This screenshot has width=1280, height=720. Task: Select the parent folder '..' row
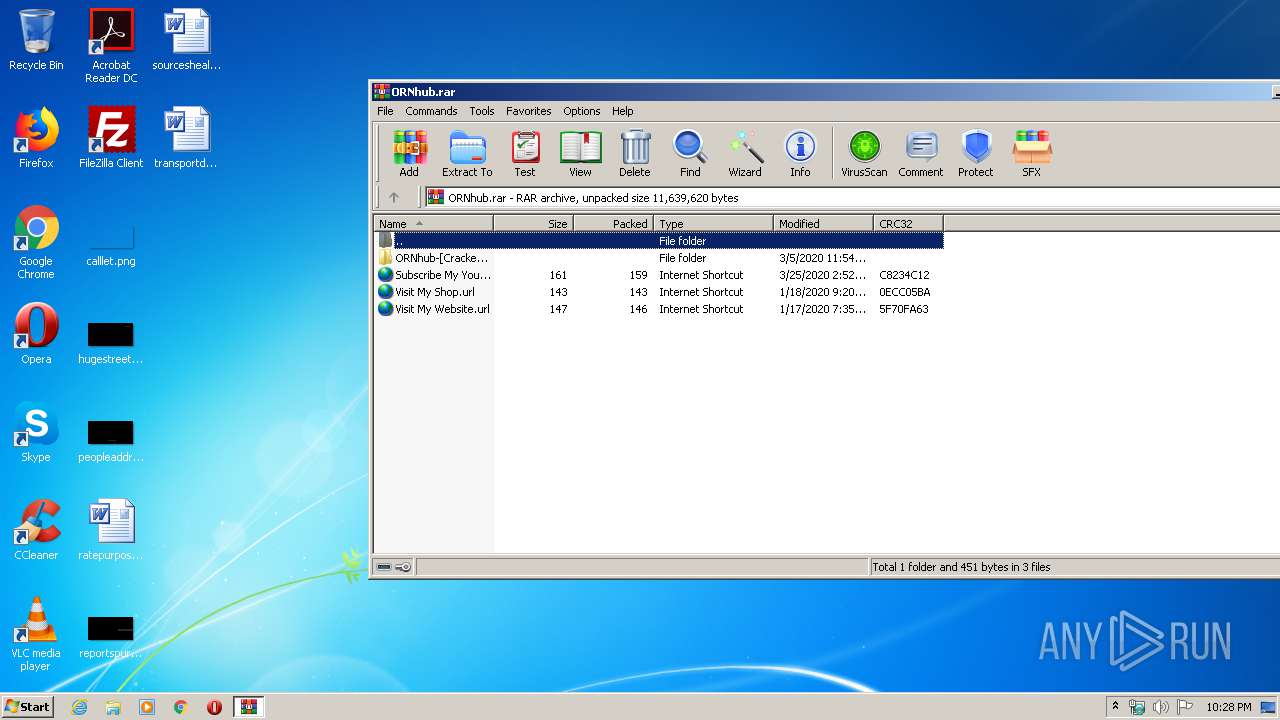tap(659, 241)
